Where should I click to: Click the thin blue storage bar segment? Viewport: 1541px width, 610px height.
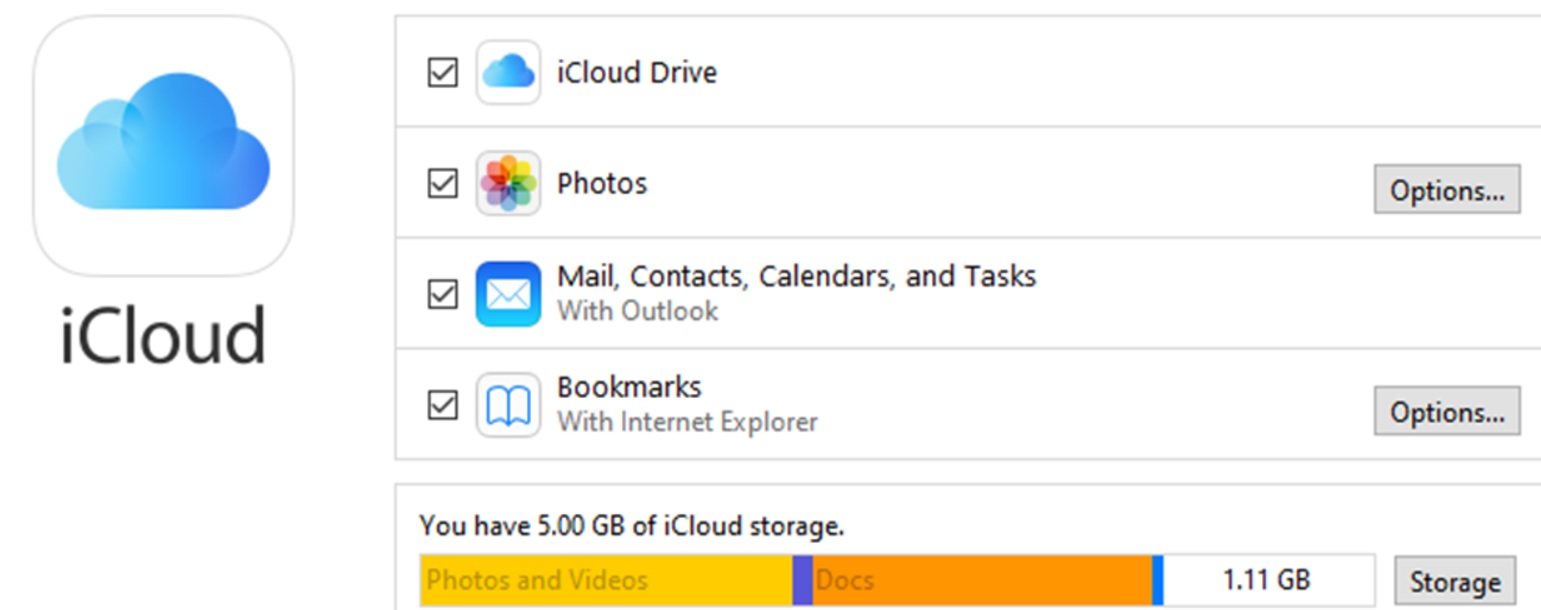[1158, 579]
